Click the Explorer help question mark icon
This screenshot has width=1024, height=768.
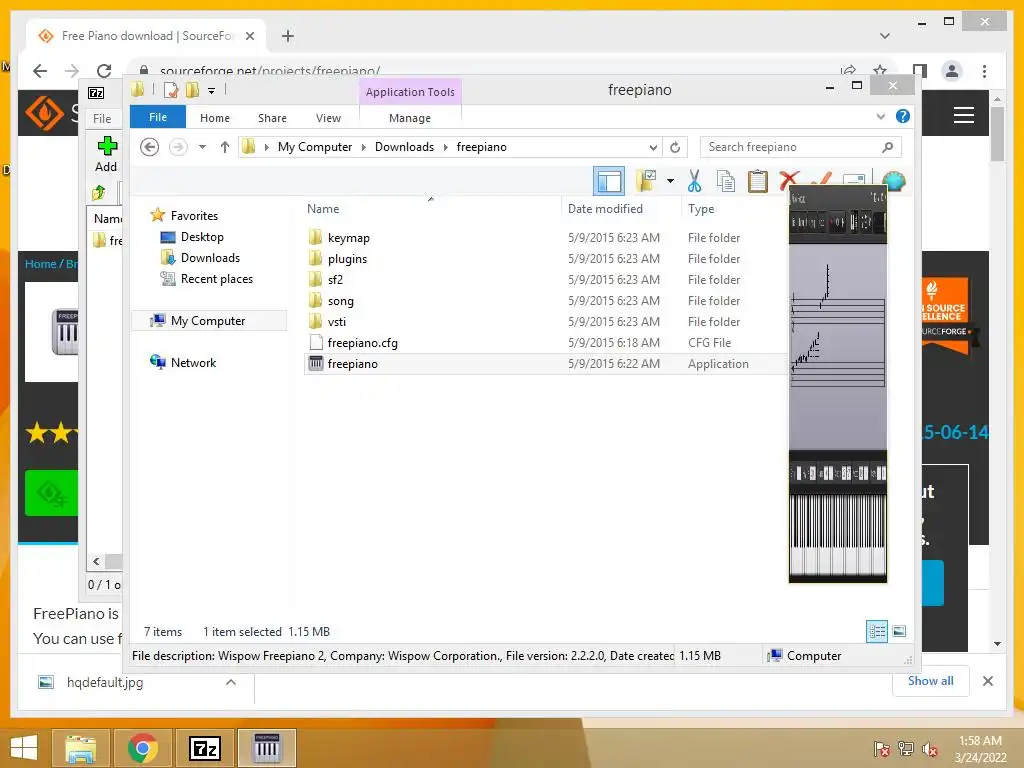(x=903, y=116)
